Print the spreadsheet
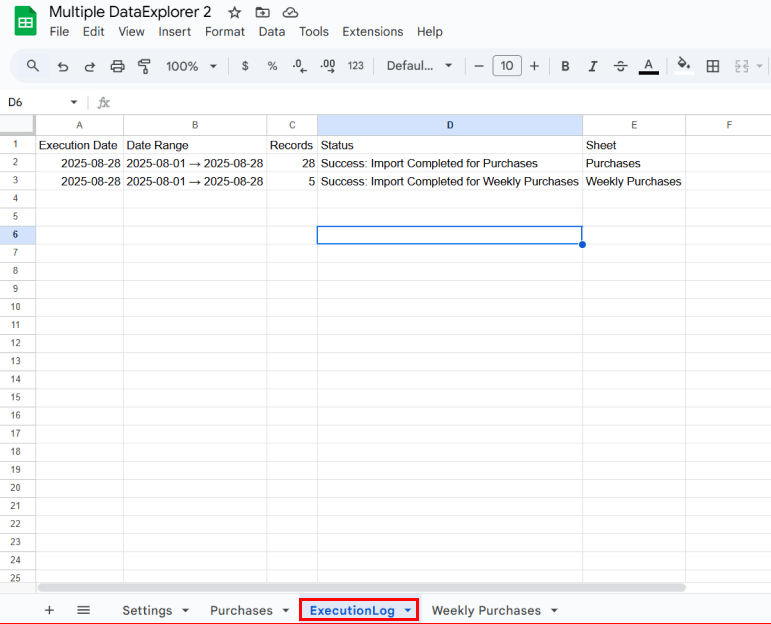The height and width of the screenshot is (624, 771). pos(117,66)
